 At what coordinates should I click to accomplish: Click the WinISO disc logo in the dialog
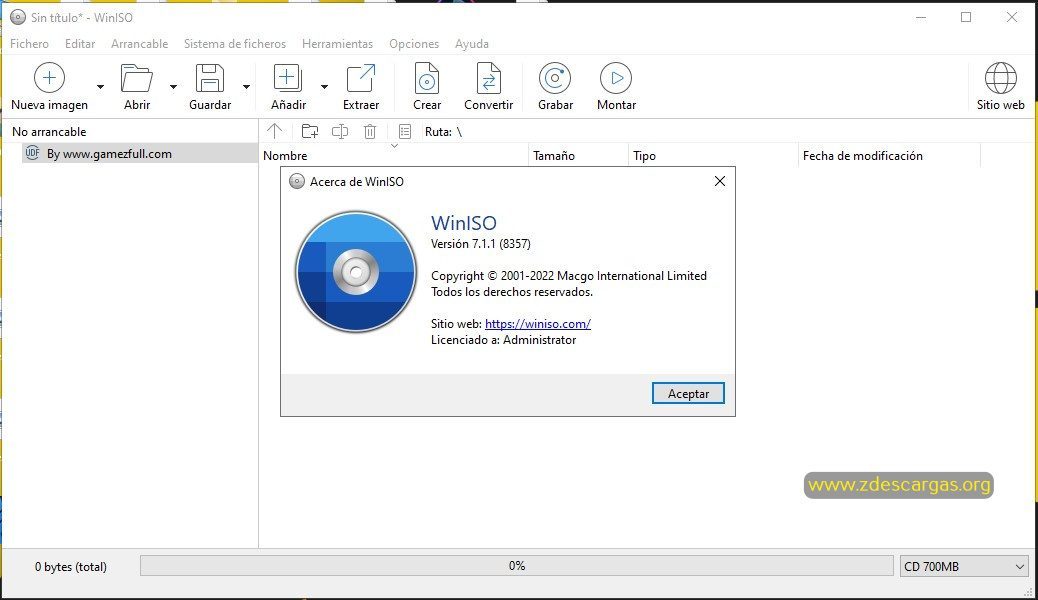356,272
